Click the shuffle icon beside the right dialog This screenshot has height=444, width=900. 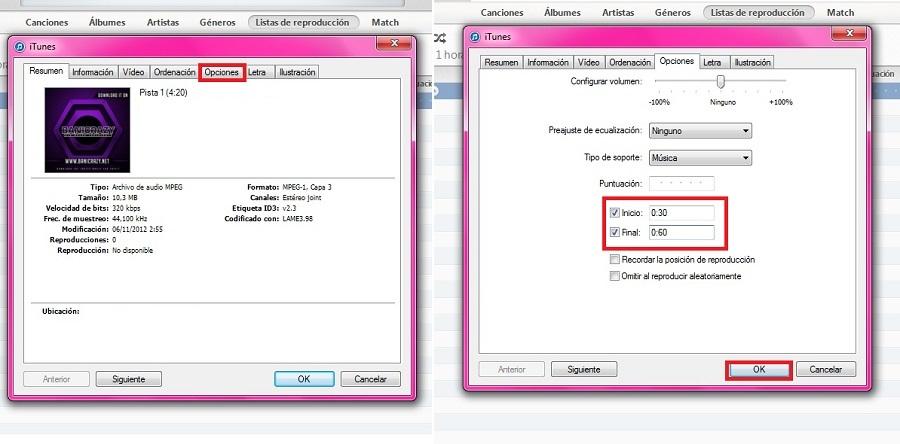coord(441,38)
